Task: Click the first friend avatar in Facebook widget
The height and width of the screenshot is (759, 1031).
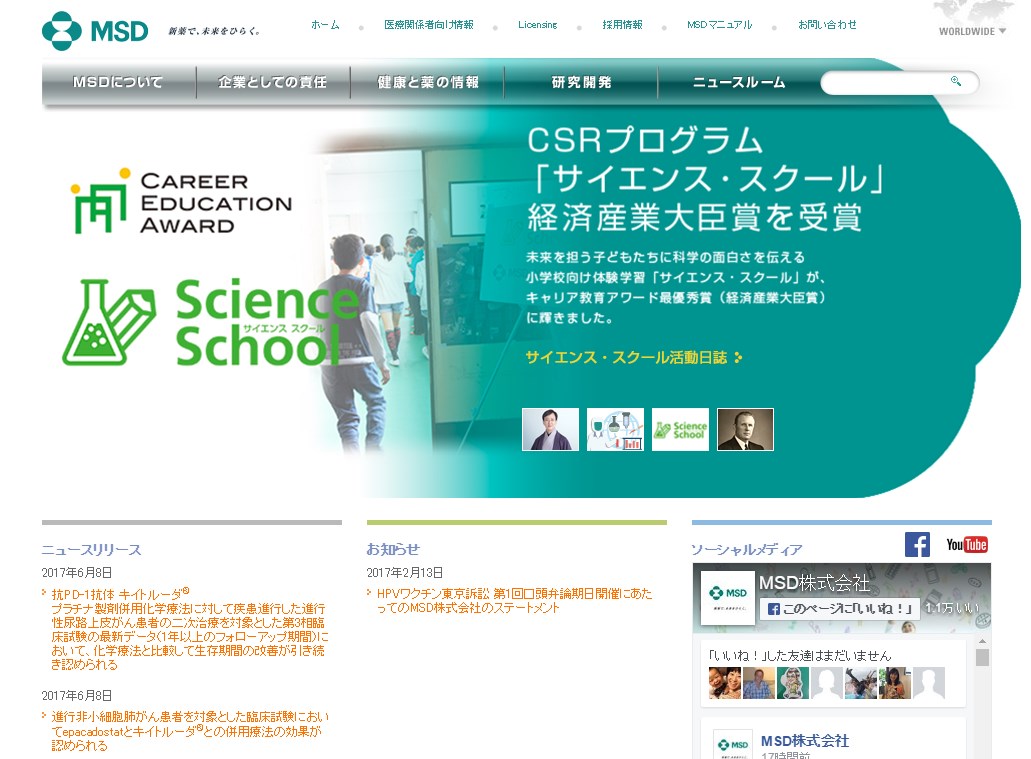Action: (725, 683)
